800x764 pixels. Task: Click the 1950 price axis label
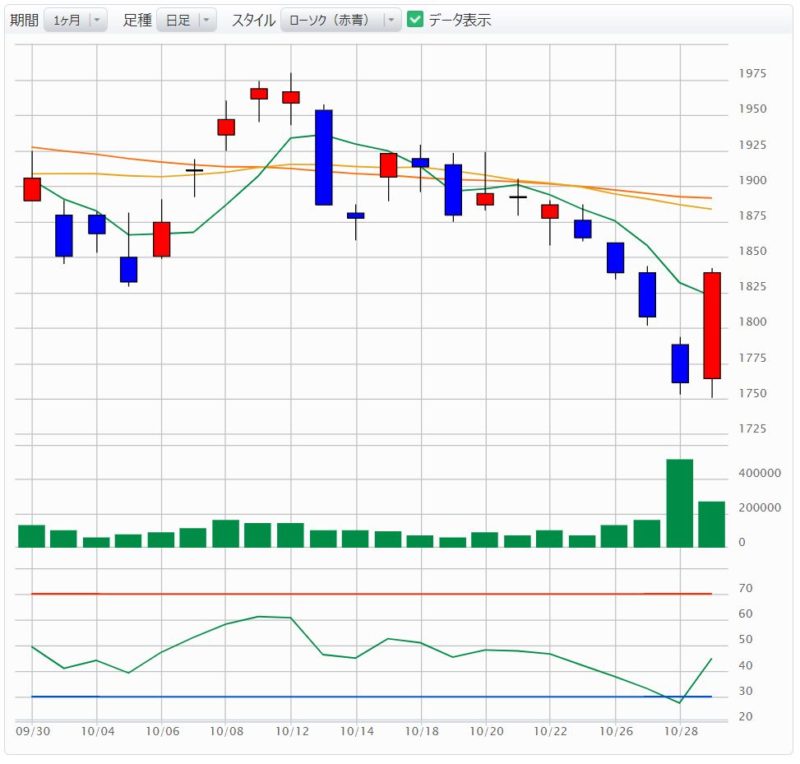pyautogui.click(x=752, y=109)
